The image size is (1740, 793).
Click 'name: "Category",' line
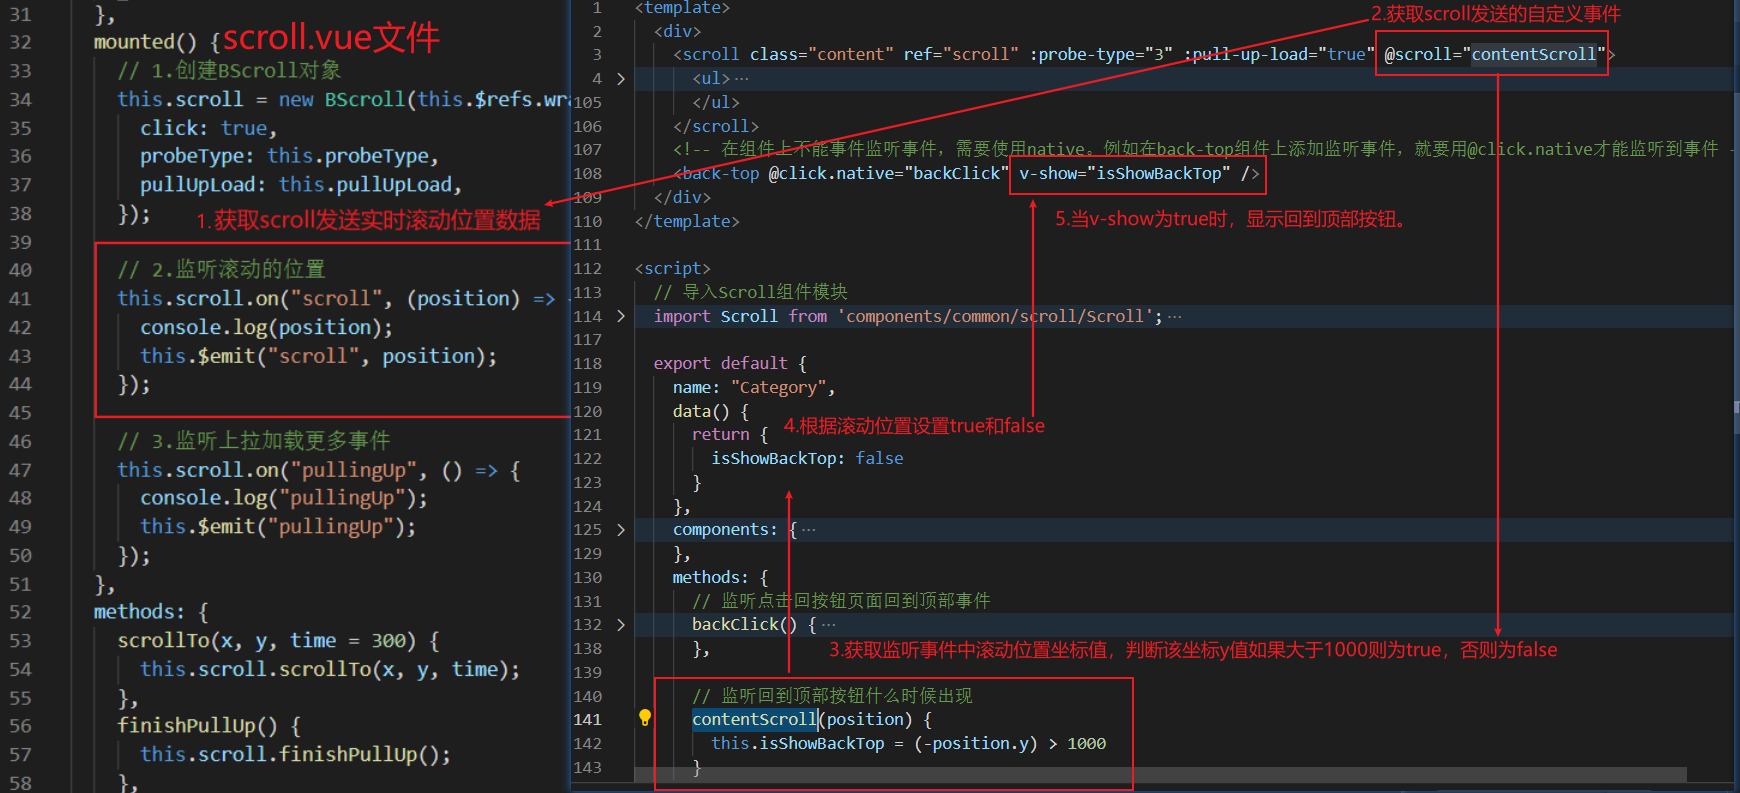click(754, 388)
